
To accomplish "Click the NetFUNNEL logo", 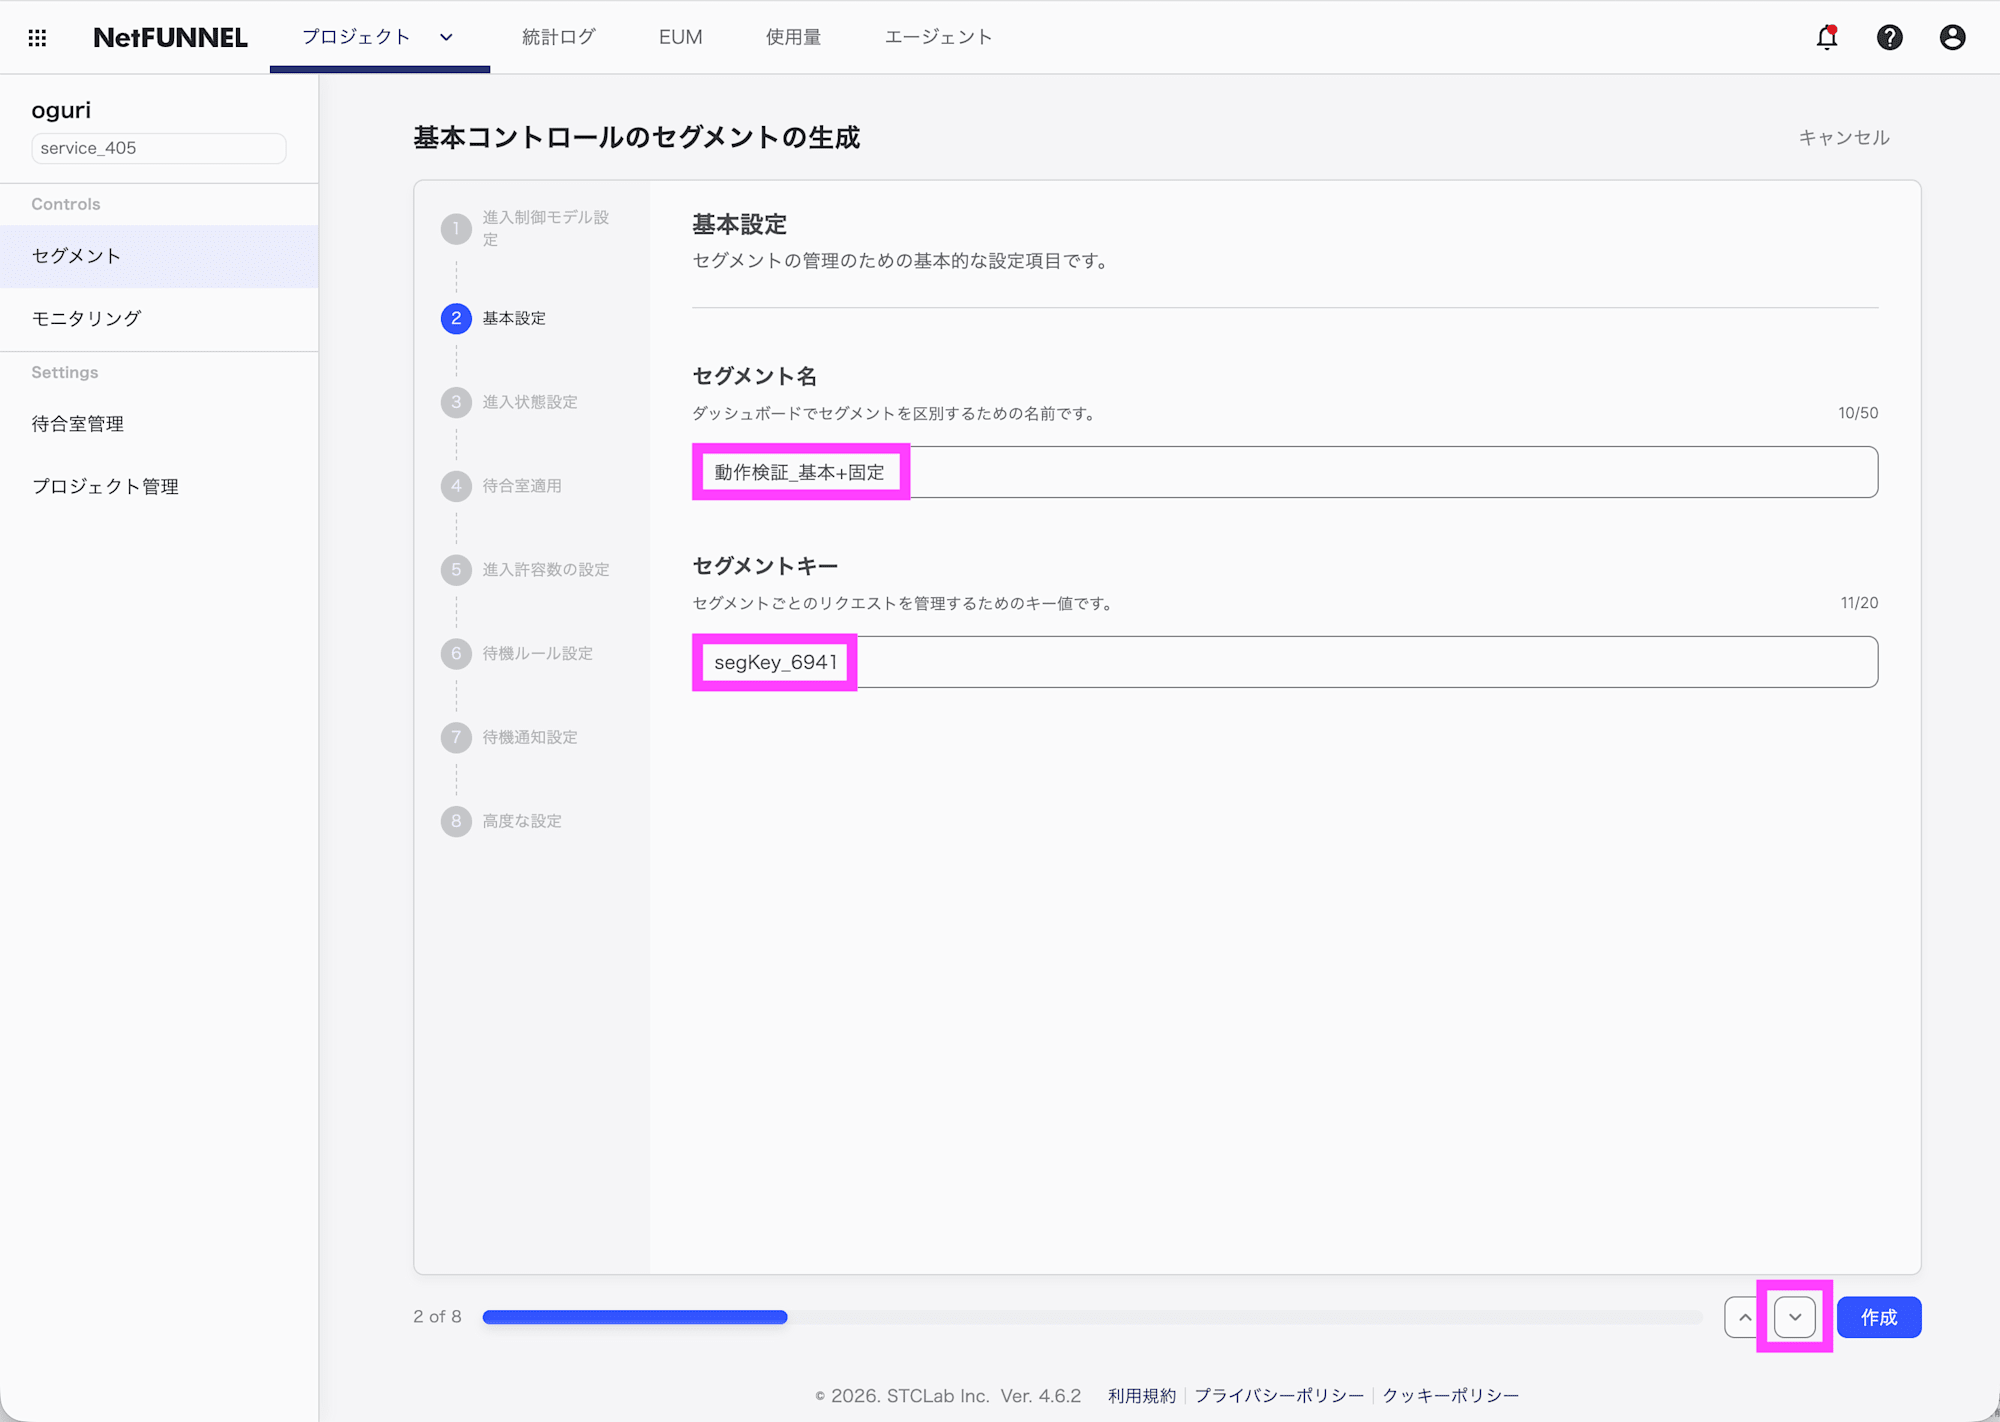I will pyautogui.click(x=170, y=37).
